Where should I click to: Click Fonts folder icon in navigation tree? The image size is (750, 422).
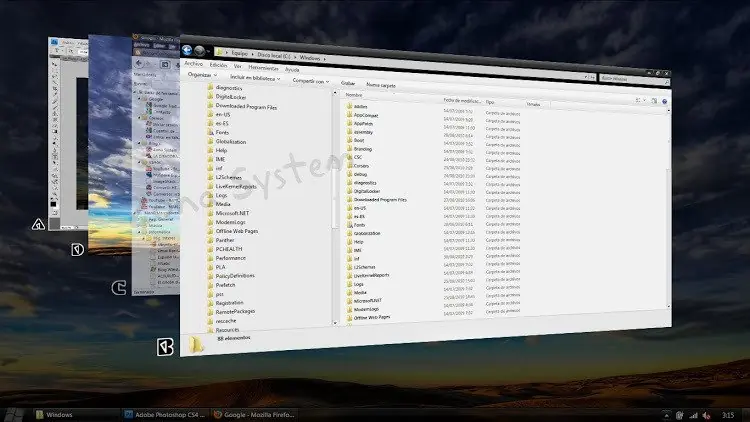(210, 132)
